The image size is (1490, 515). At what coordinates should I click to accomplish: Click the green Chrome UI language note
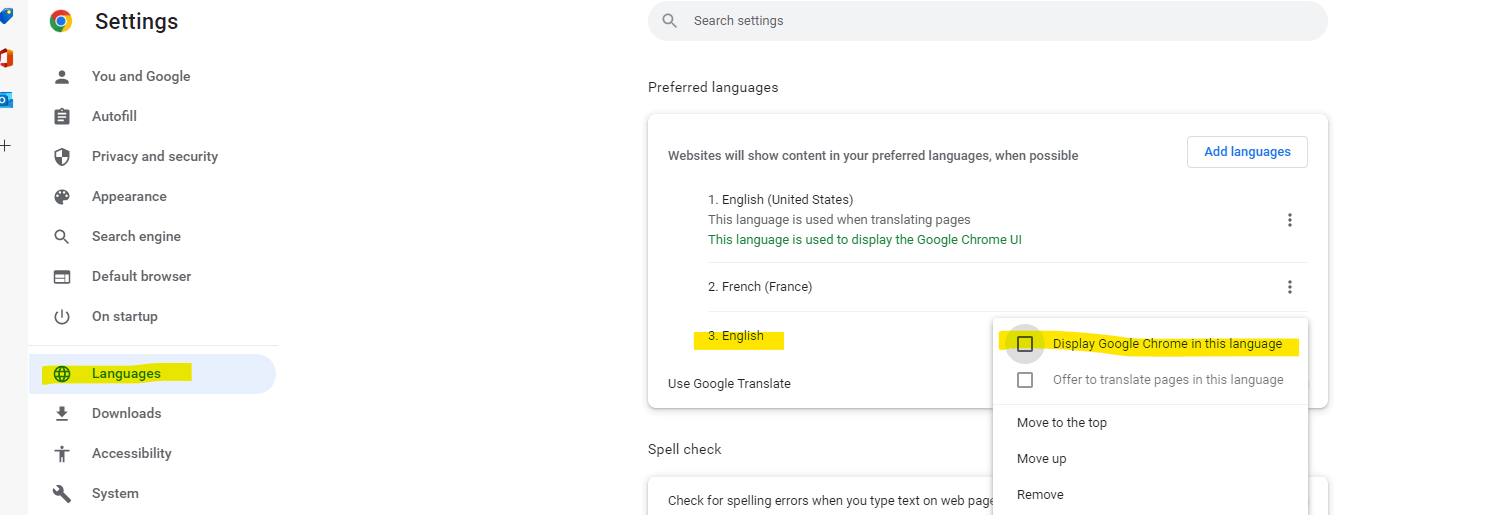[865, 240]
